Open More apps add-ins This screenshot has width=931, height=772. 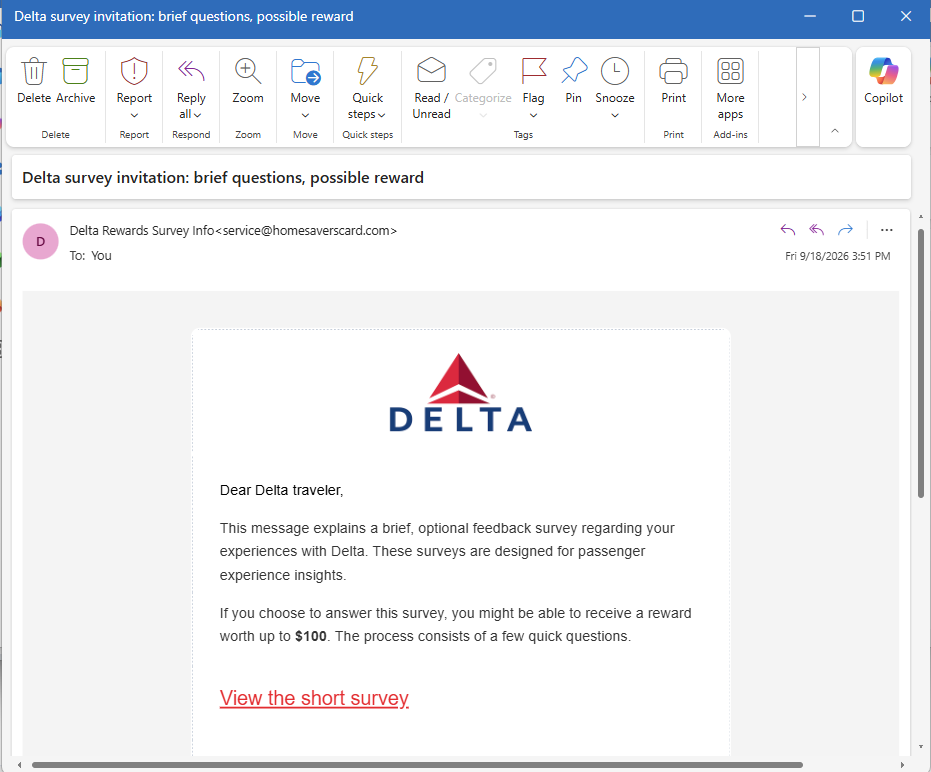(730, 72)
